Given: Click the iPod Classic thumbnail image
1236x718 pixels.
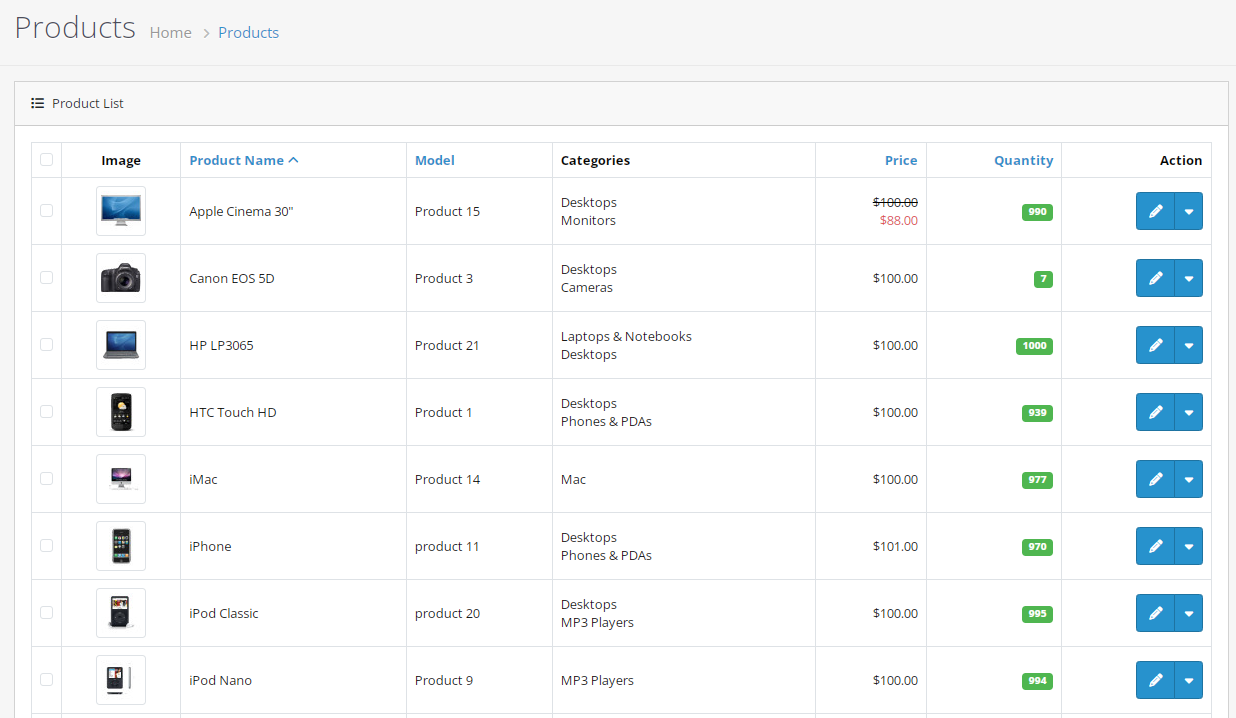Looking at the screenshot, I should (x=121, y=613).
